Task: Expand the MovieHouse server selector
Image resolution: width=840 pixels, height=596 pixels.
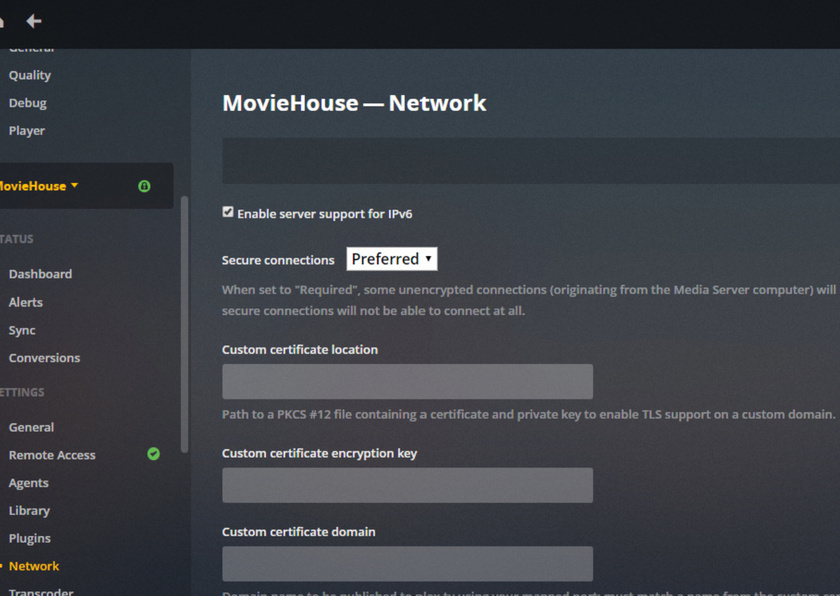Action: click(38, 186)
